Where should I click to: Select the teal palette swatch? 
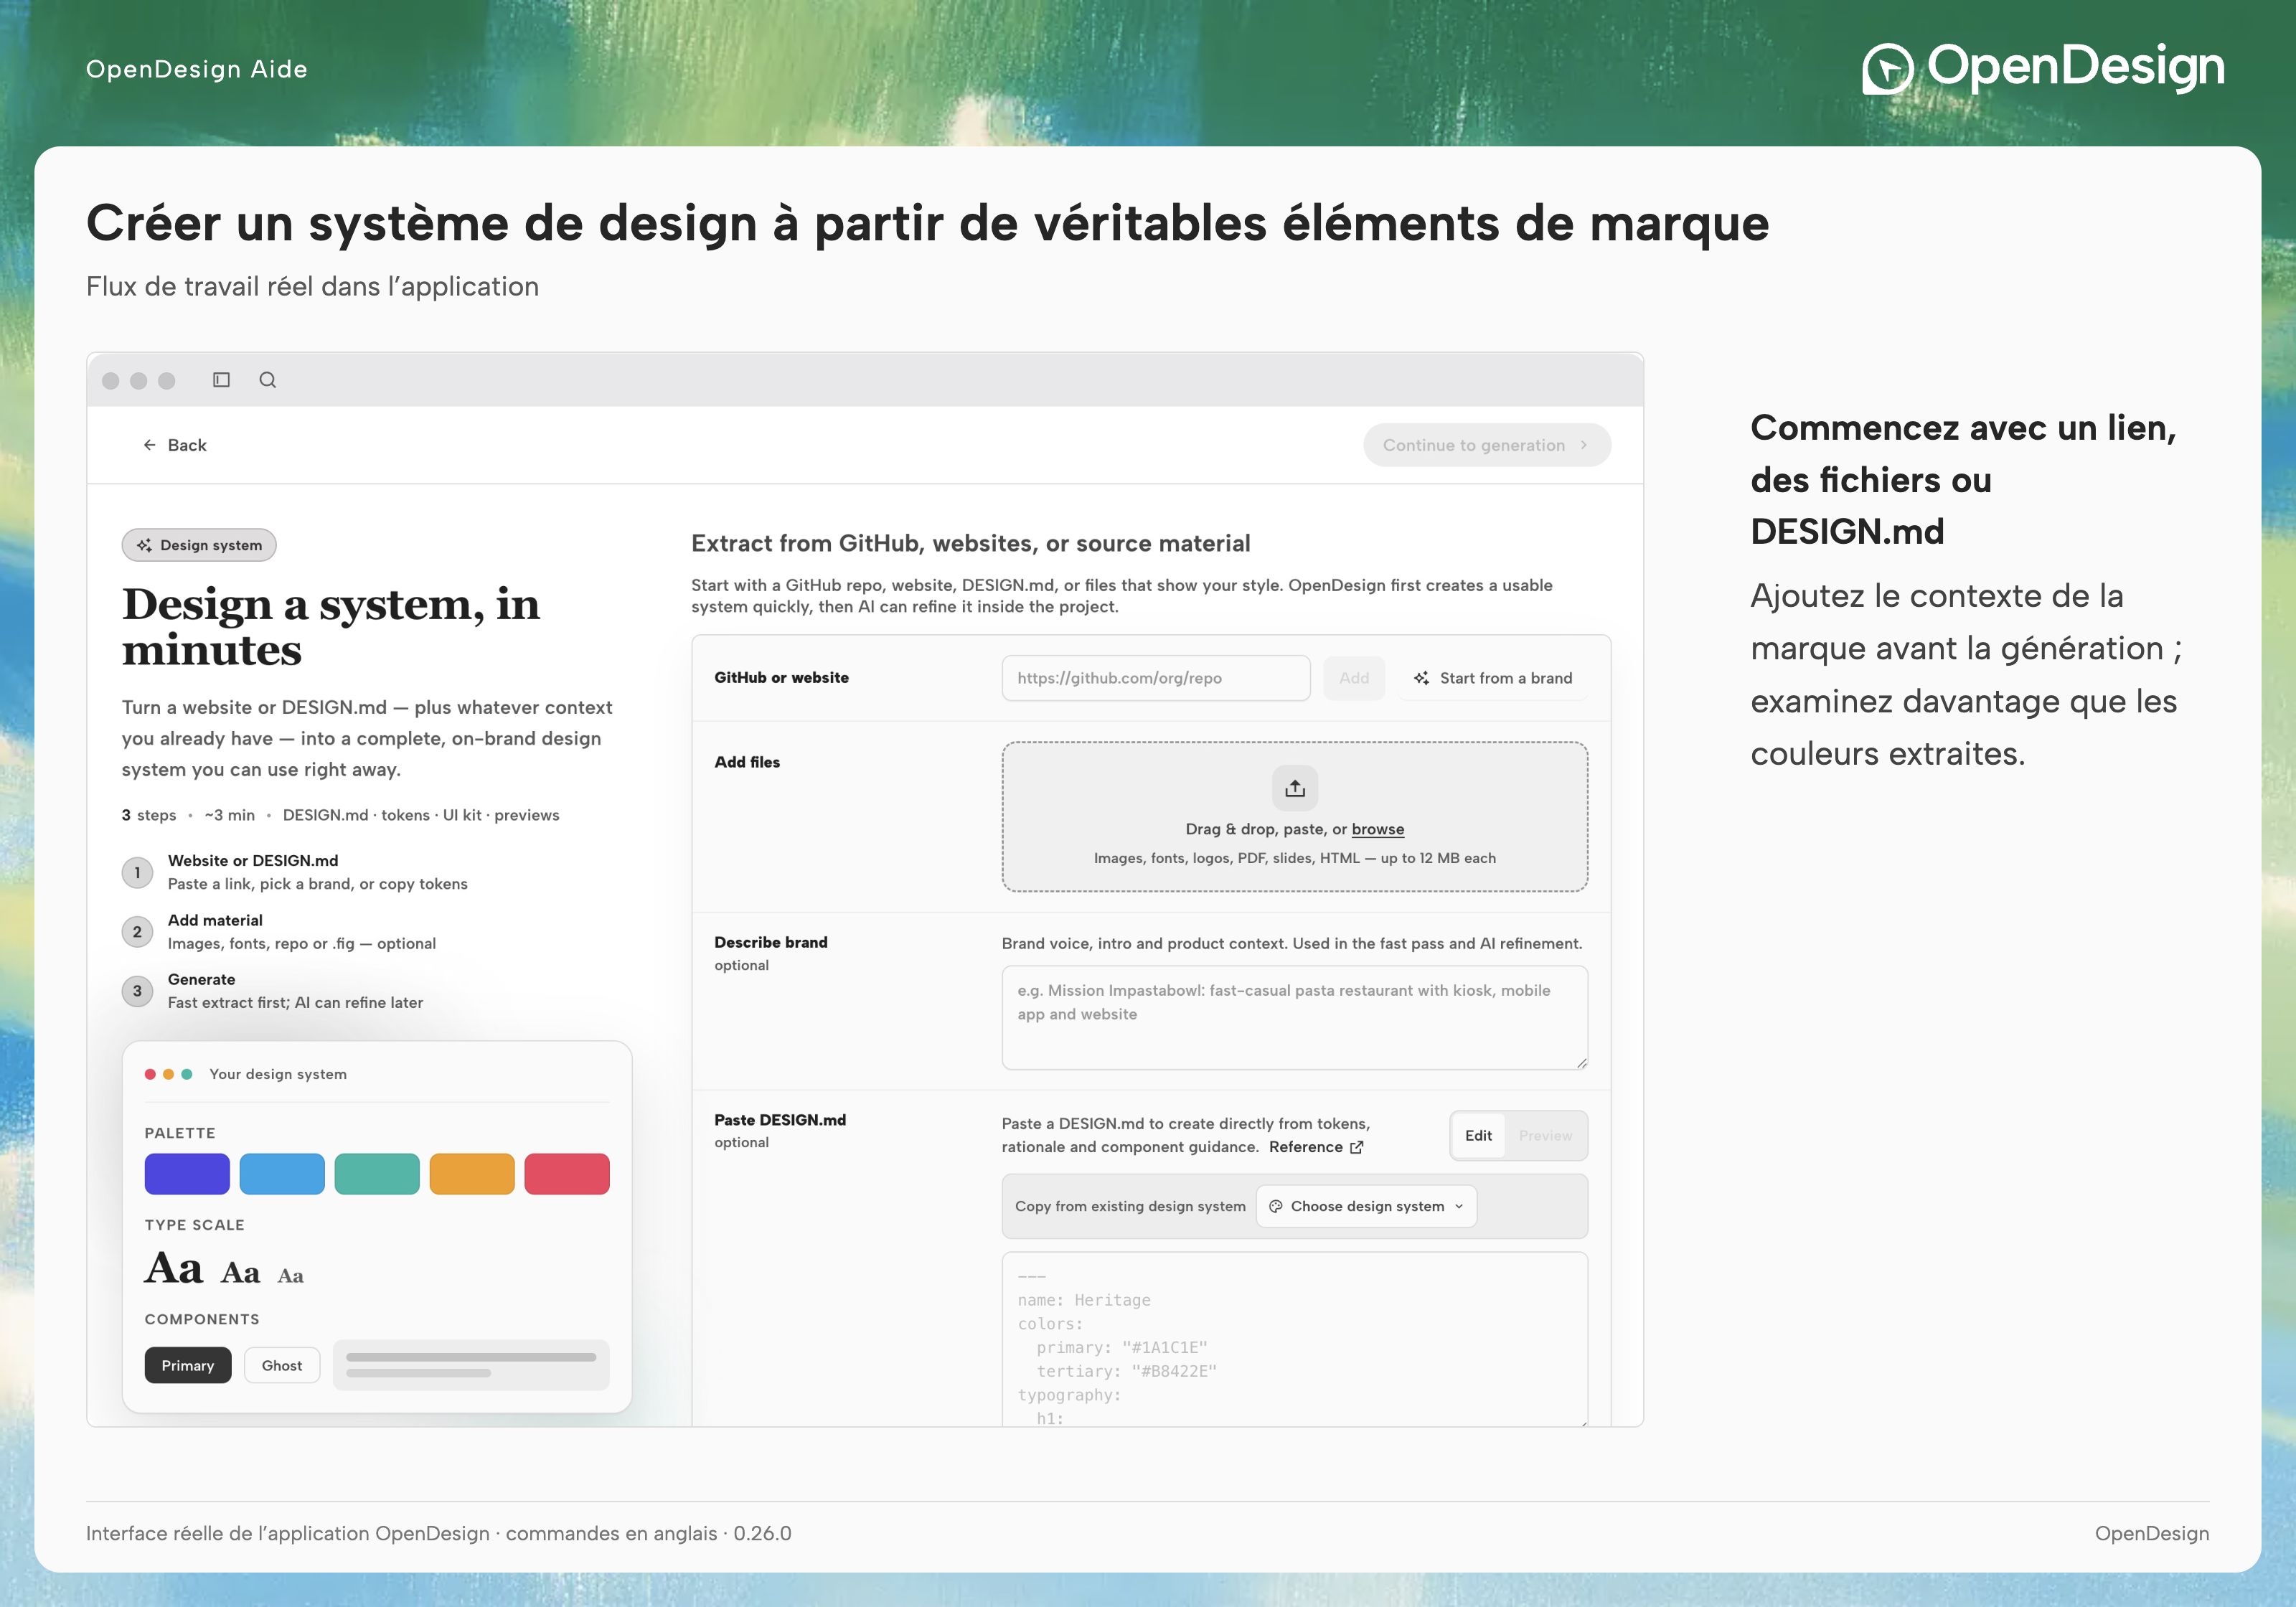coord(377,1174)
